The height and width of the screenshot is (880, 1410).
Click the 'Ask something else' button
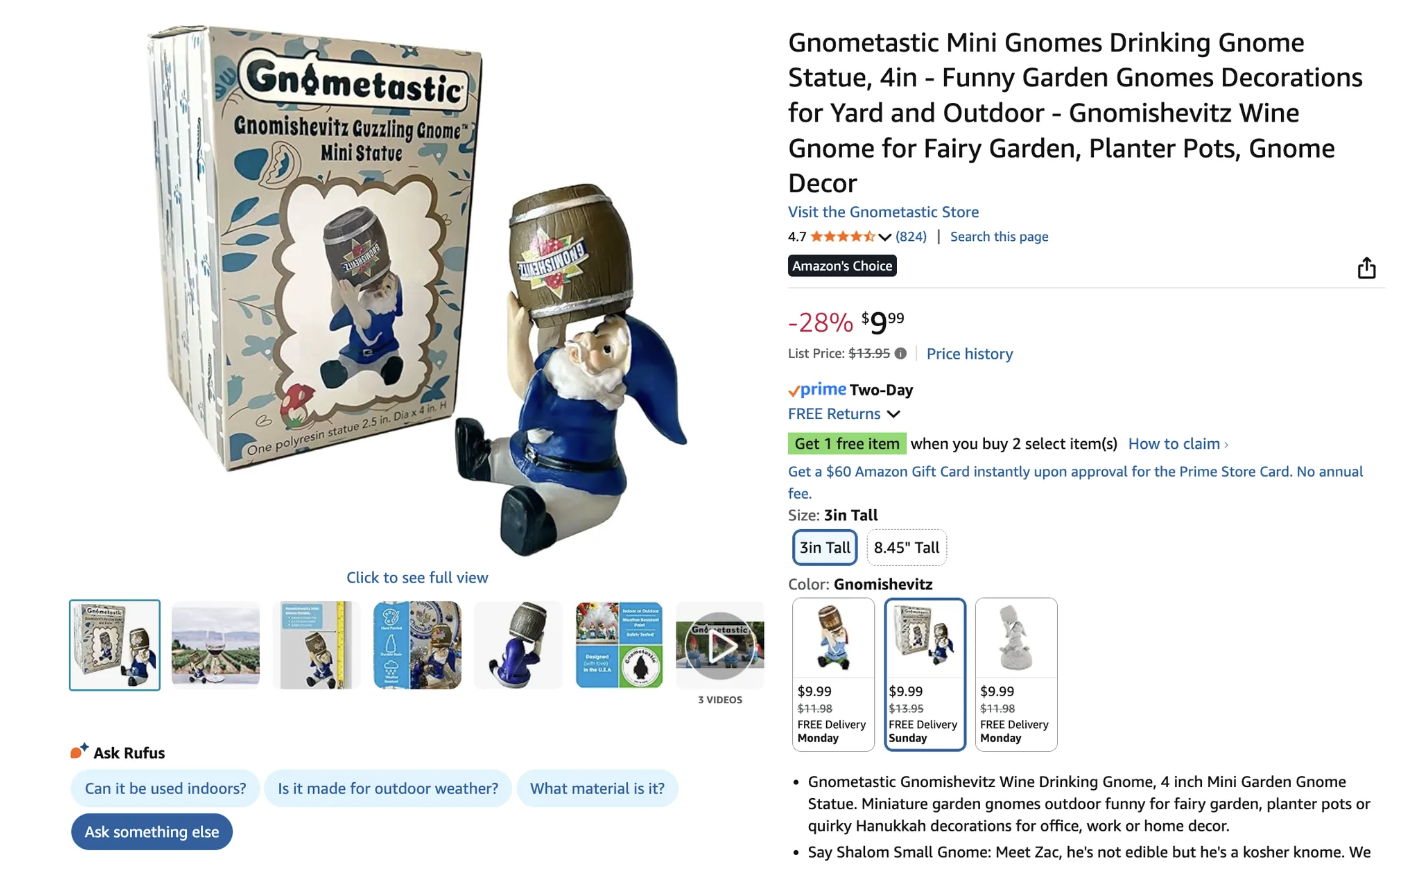tap(152, 831)
